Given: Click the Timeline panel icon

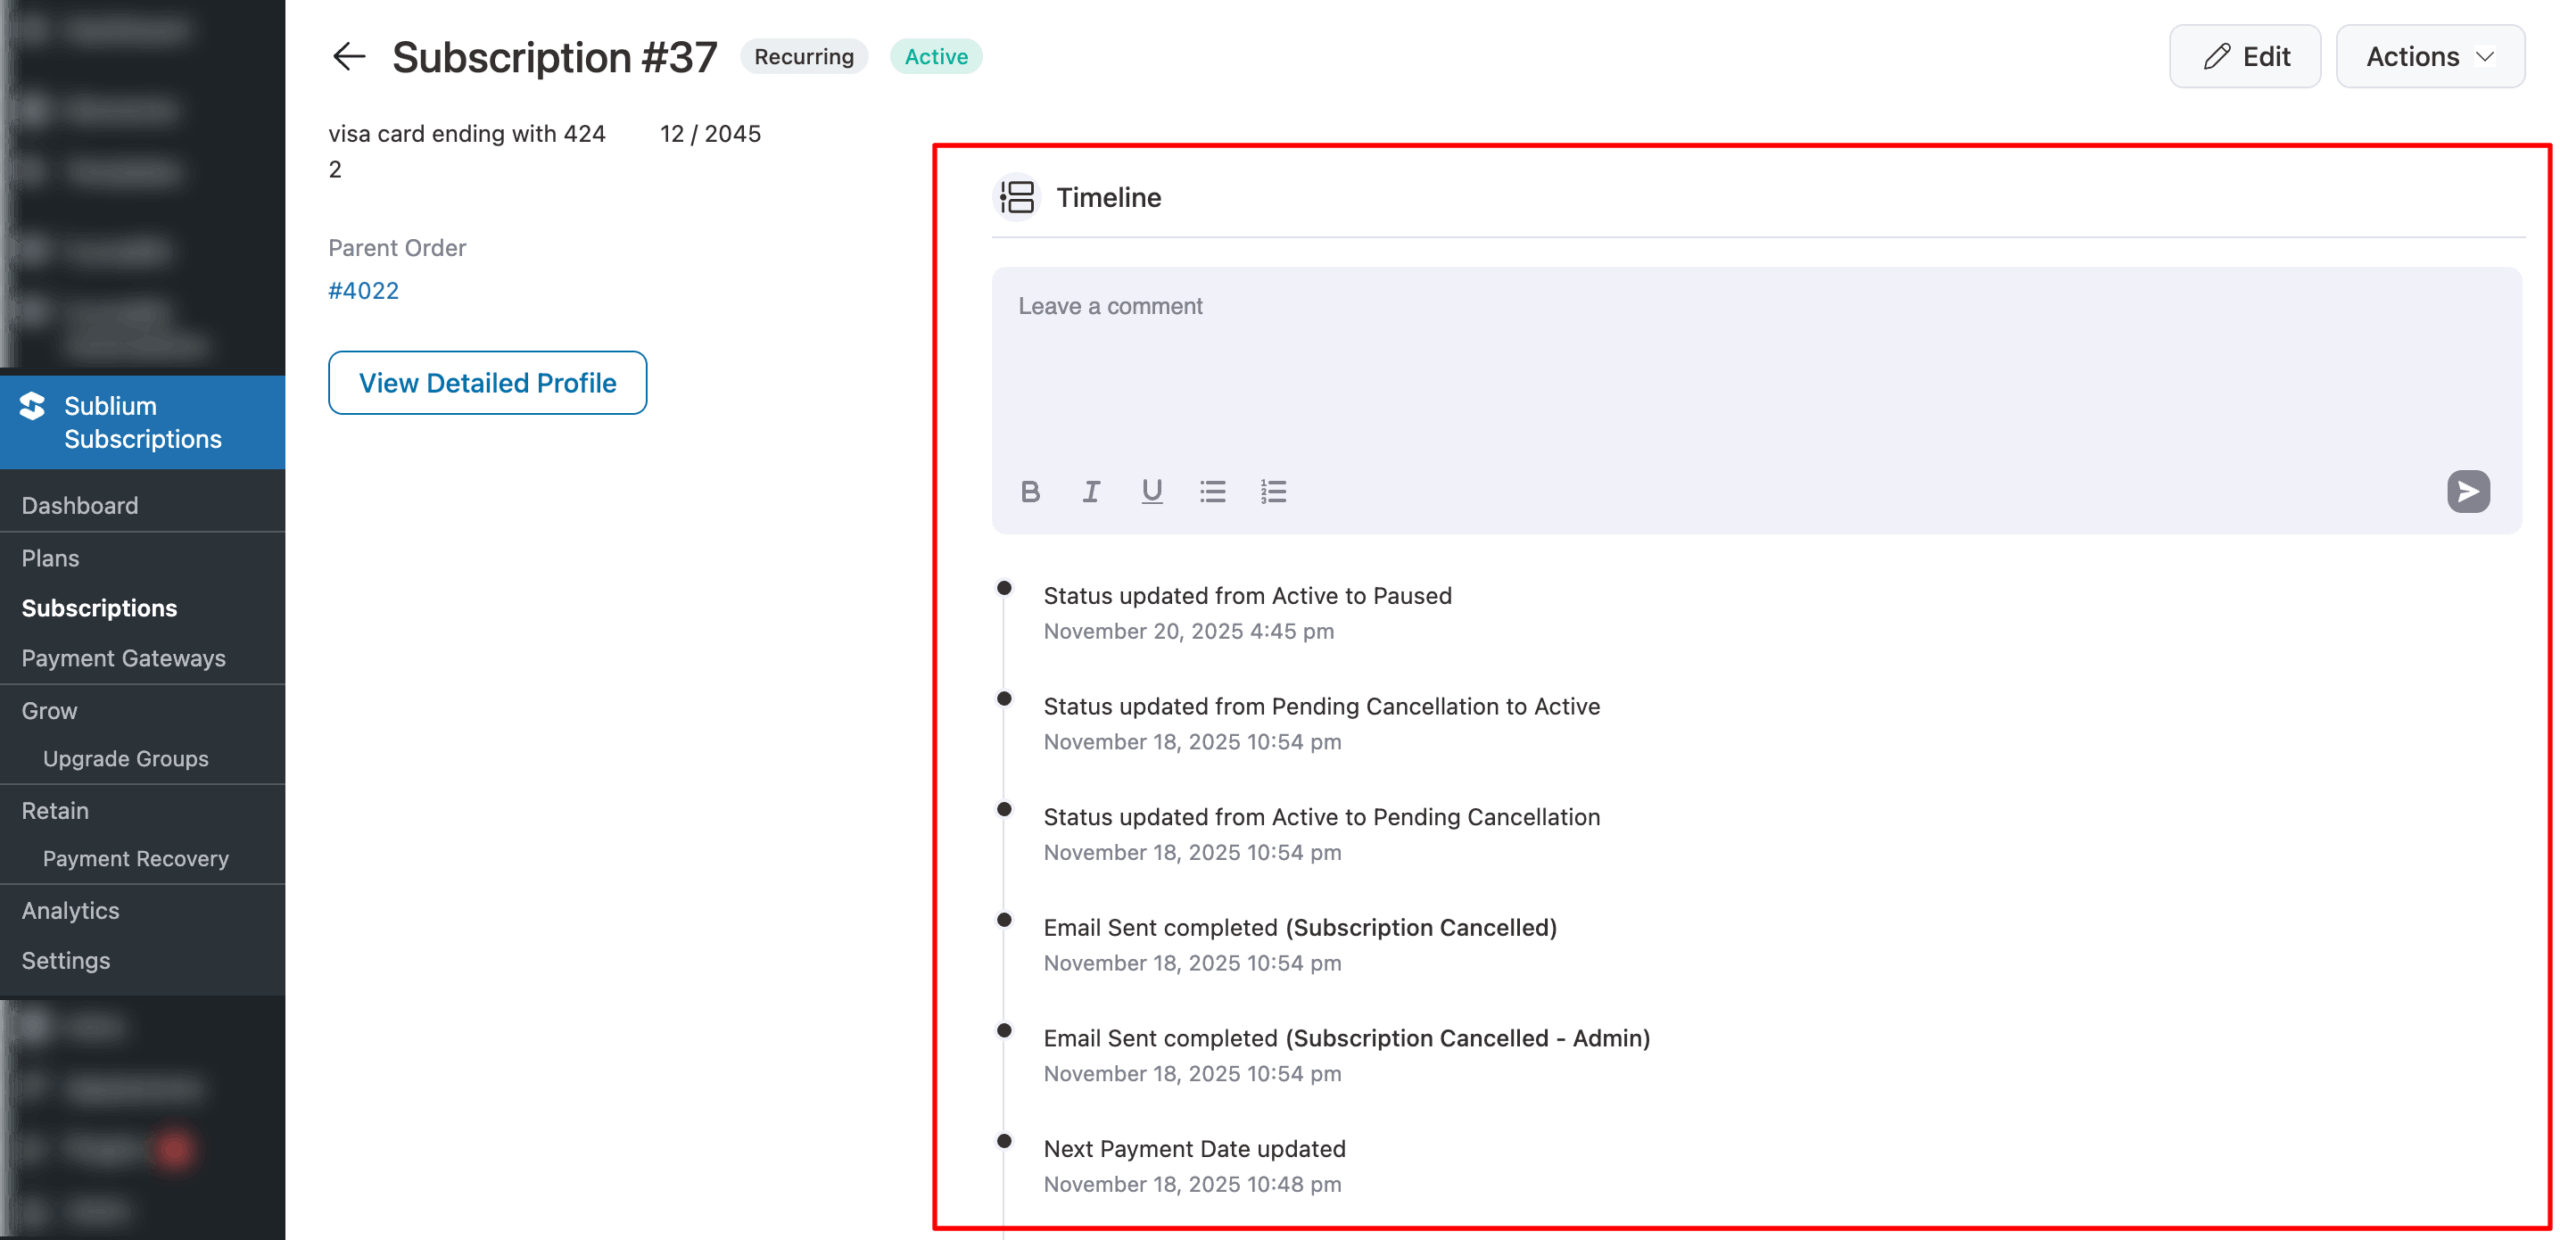Looking at the screenshot, I should (x=1016, y=197).
